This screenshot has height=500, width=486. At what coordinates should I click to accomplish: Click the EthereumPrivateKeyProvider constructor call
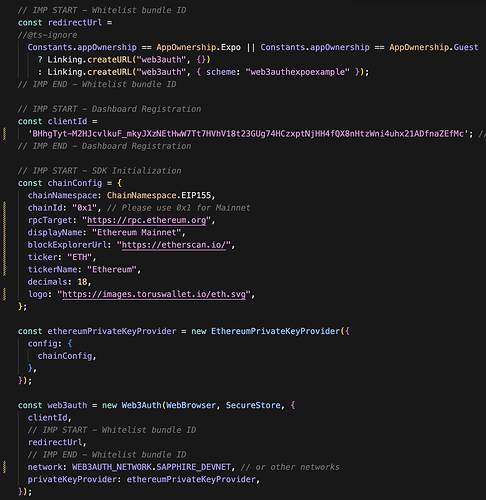pos(275,331)
